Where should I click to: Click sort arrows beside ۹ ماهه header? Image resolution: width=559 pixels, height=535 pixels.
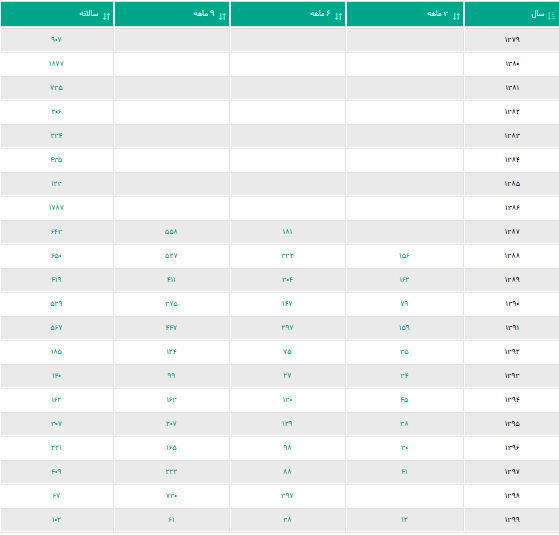click(x=222, y=16)
